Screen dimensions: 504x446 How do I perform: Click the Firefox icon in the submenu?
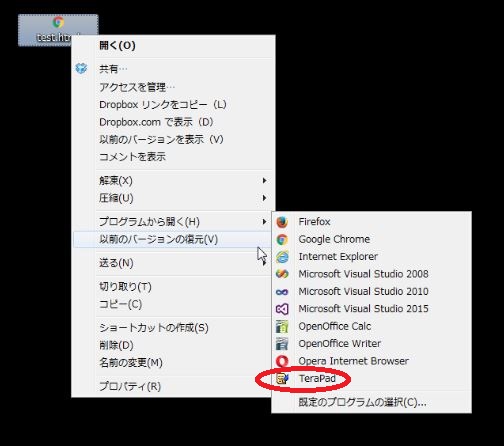point(282,222)
